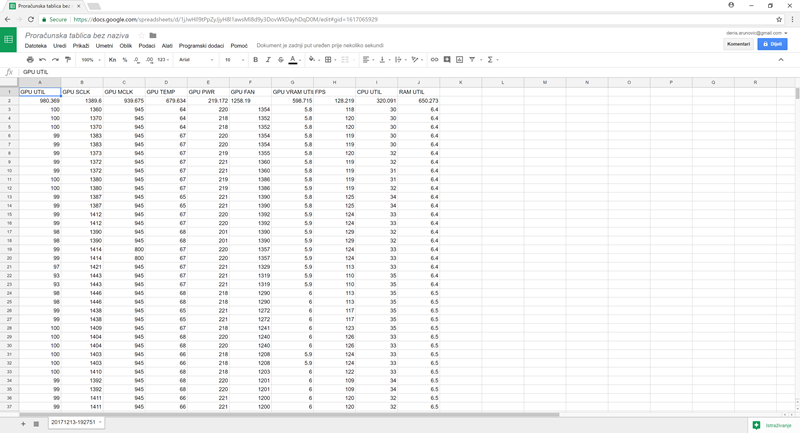Open the Prikaži menu

(81, 45)
